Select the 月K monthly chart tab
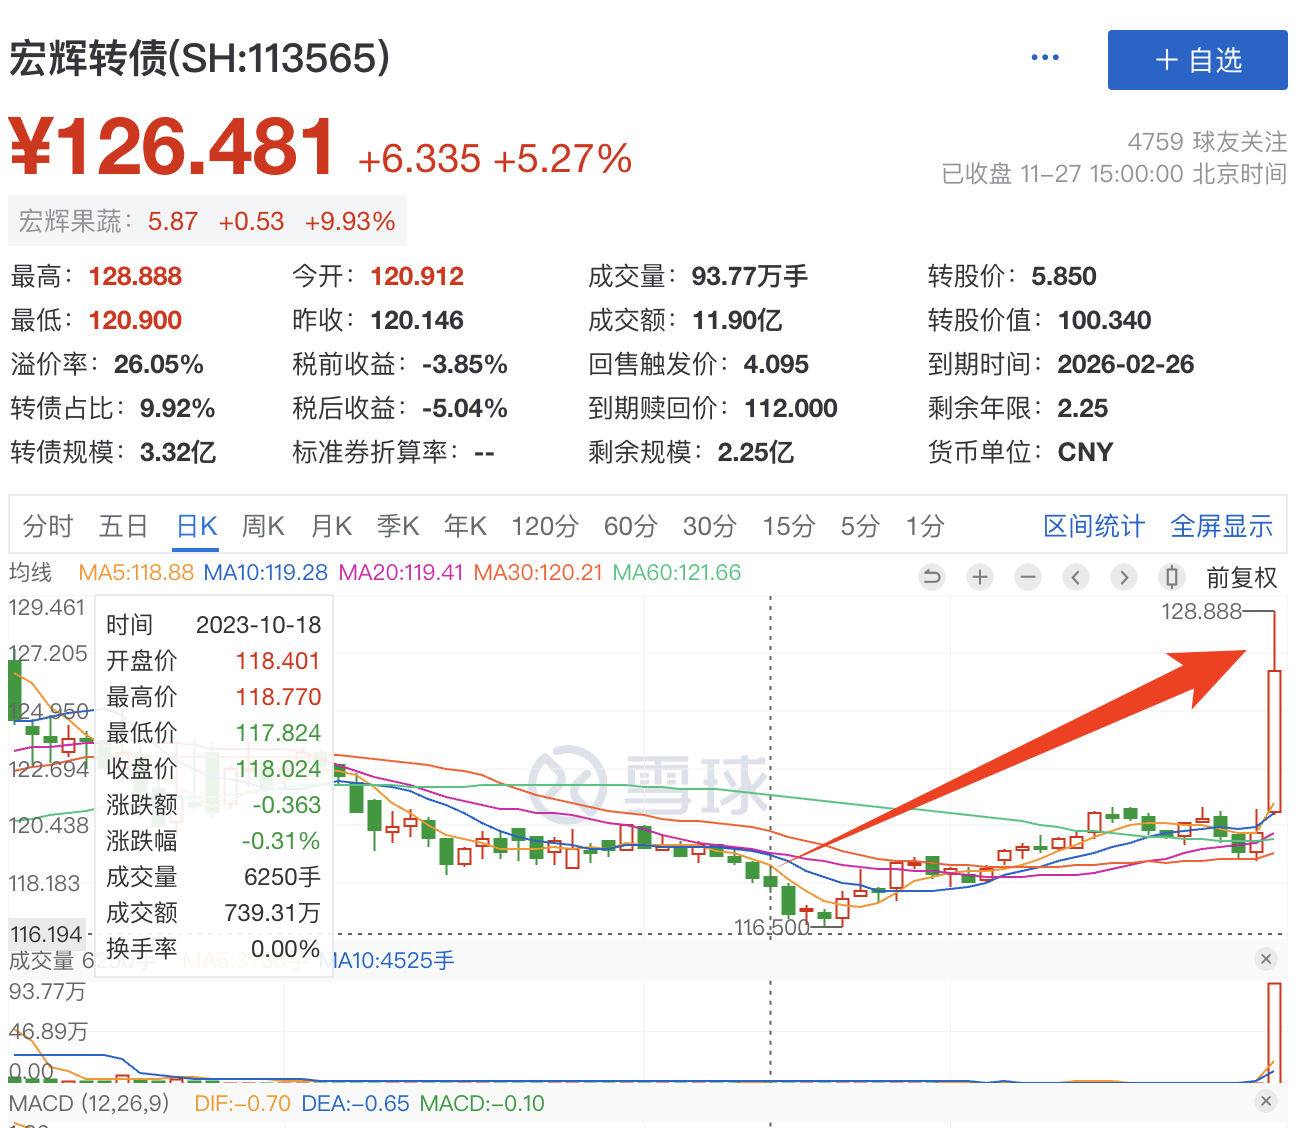Screen dimensions: 1300x1128 click(x=331, y=526)
